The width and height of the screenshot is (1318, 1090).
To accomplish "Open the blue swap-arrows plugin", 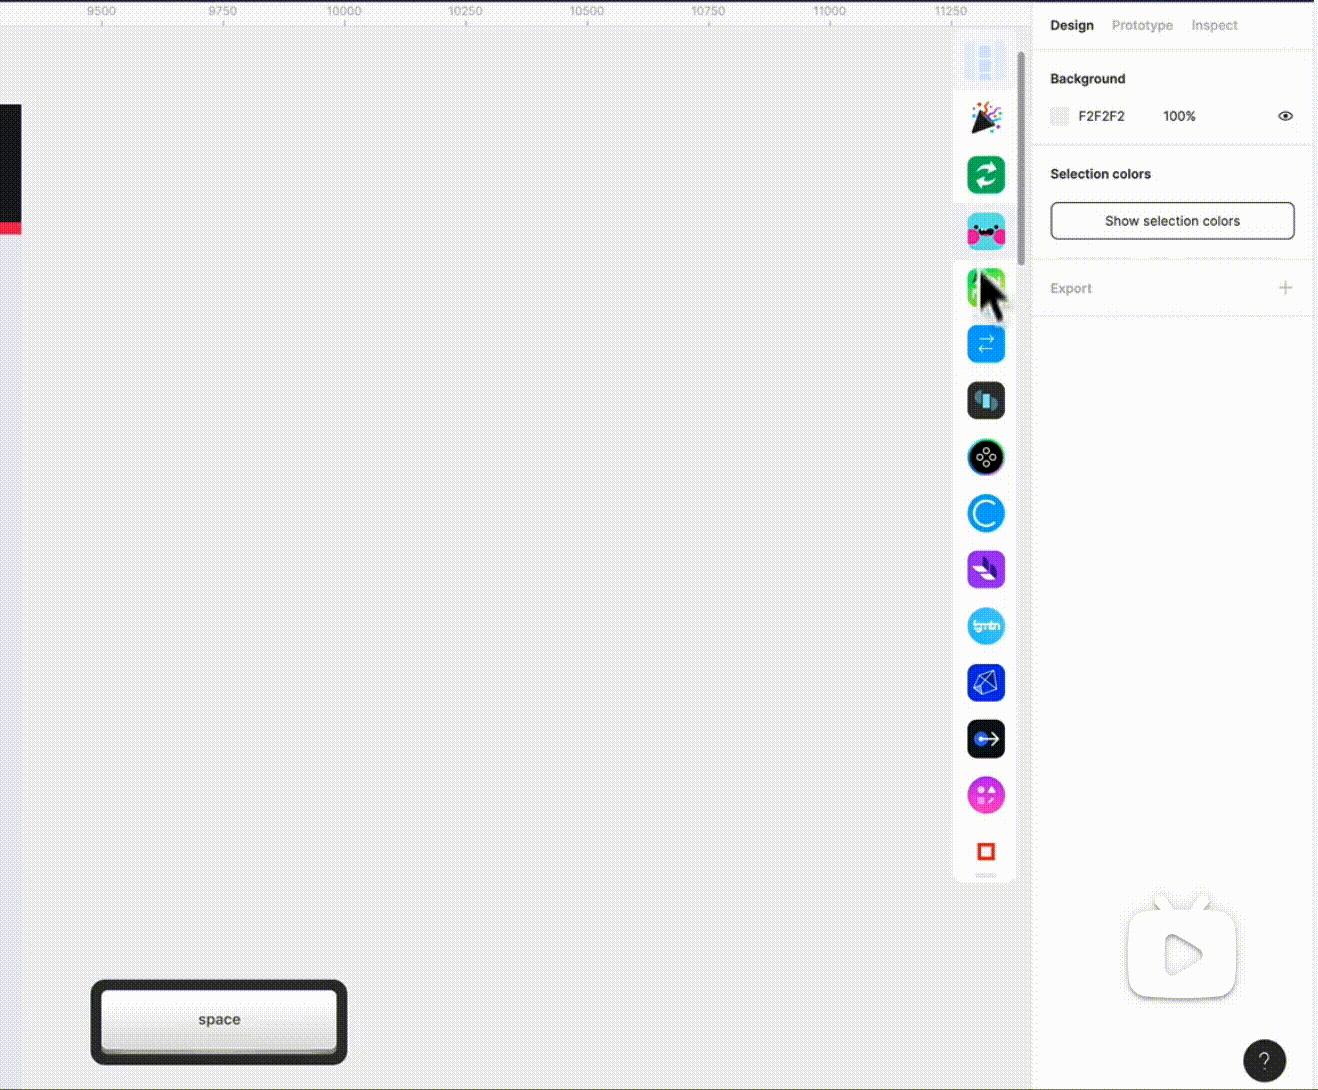I will click(986, 344).
